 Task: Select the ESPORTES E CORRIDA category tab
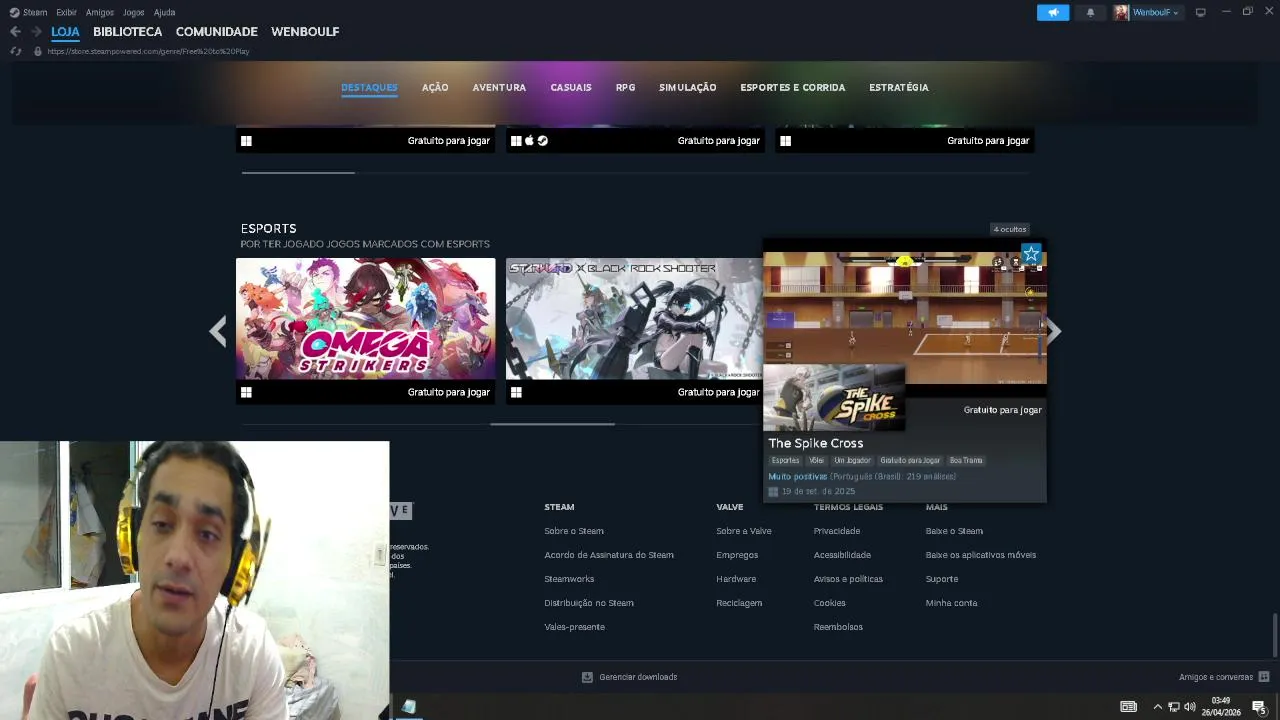[x=793, y=87]
